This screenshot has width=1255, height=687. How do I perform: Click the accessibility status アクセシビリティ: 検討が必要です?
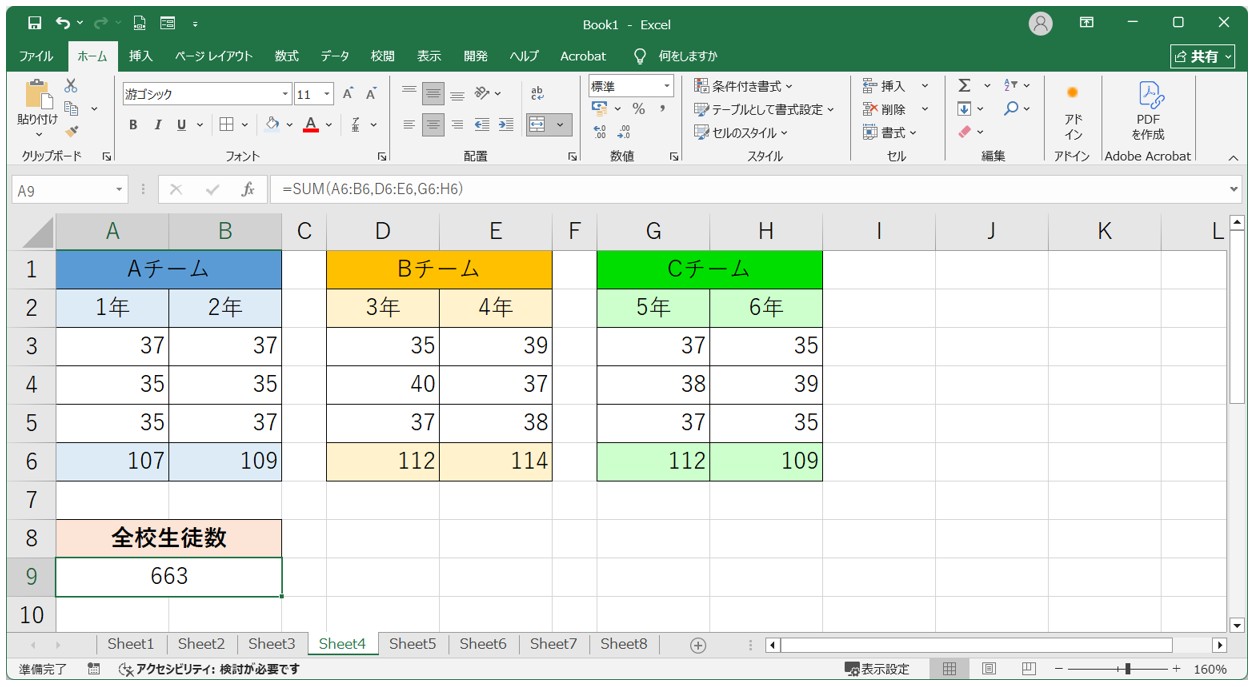(209, 669)
